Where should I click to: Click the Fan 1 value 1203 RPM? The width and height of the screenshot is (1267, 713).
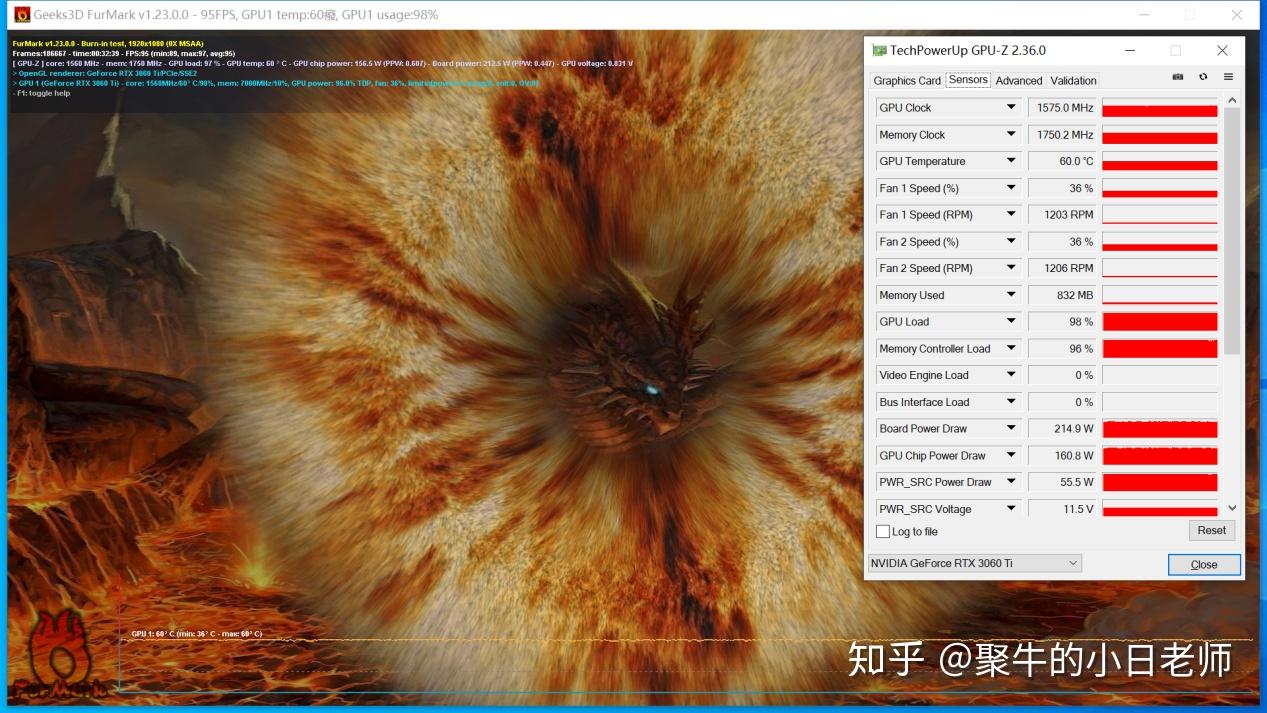pyautogui.click(x=1064, y=214)
